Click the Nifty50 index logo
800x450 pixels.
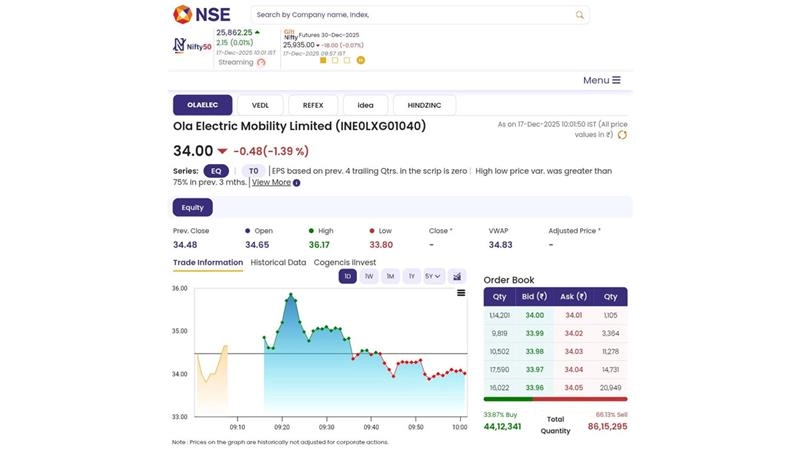point(192,46)
